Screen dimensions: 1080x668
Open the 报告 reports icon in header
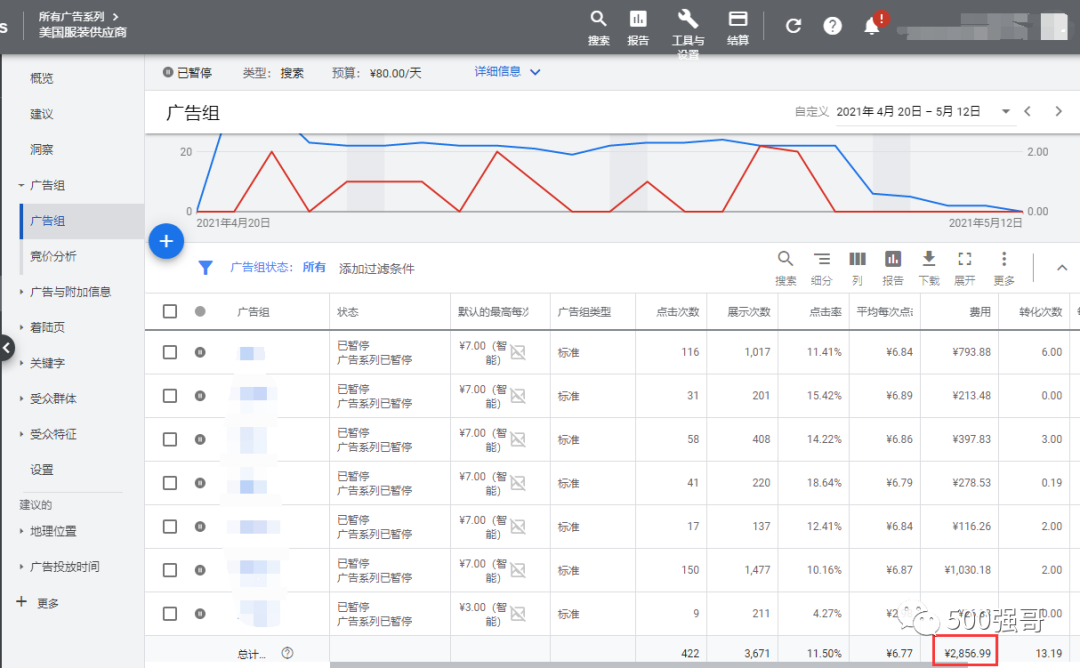click(x=638, y=19)
